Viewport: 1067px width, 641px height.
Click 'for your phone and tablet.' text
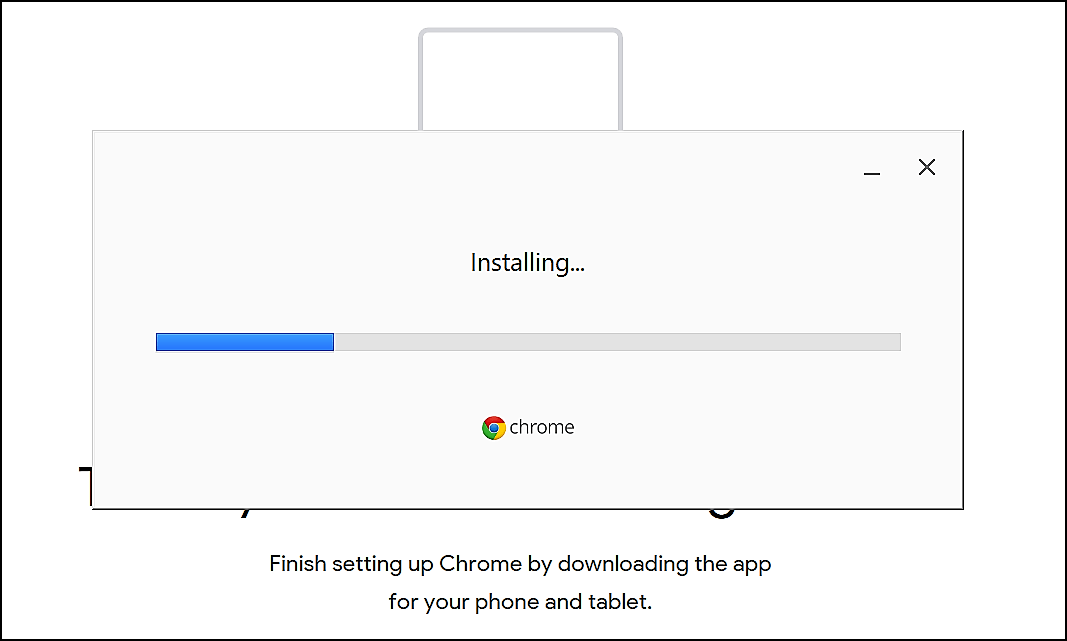[x=520, y=602]
